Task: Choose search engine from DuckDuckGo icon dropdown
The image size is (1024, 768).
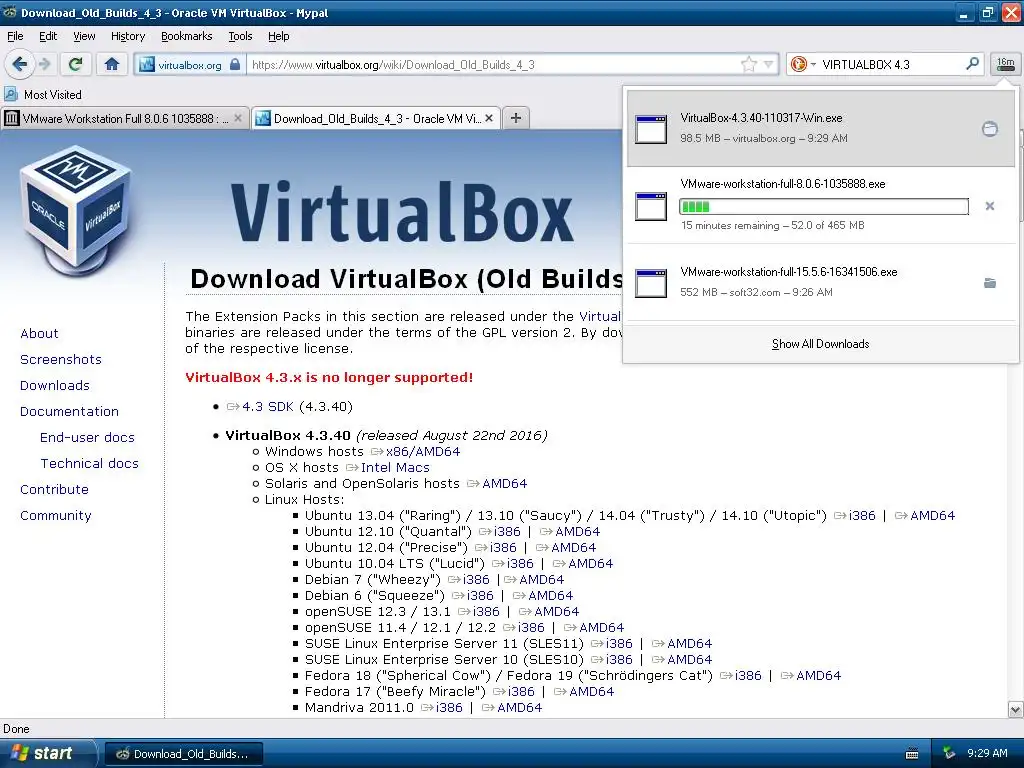Action: (803, 64)
